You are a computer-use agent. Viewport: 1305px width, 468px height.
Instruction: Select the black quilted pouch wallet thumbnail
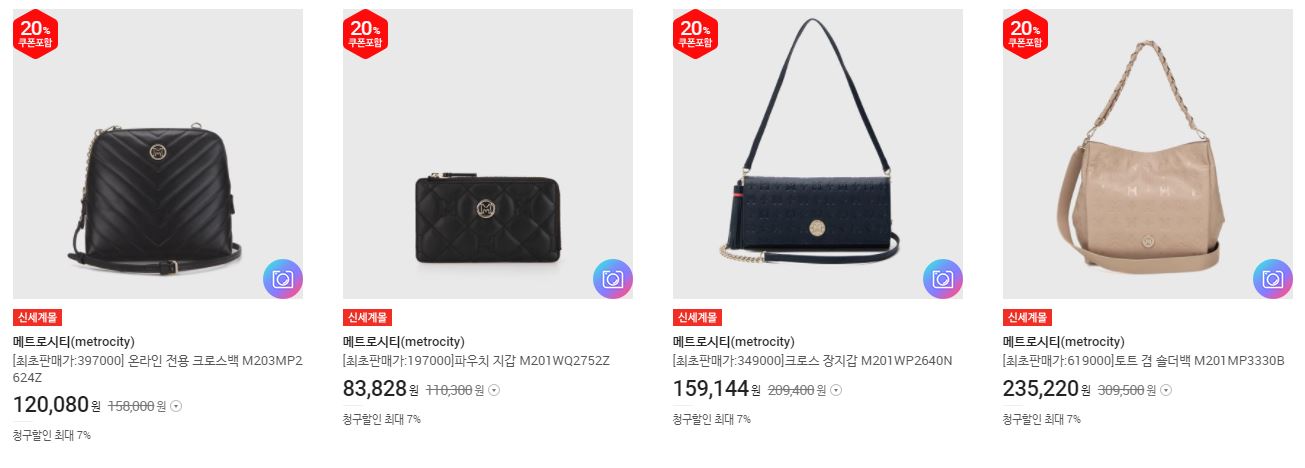tap(488, 154)
